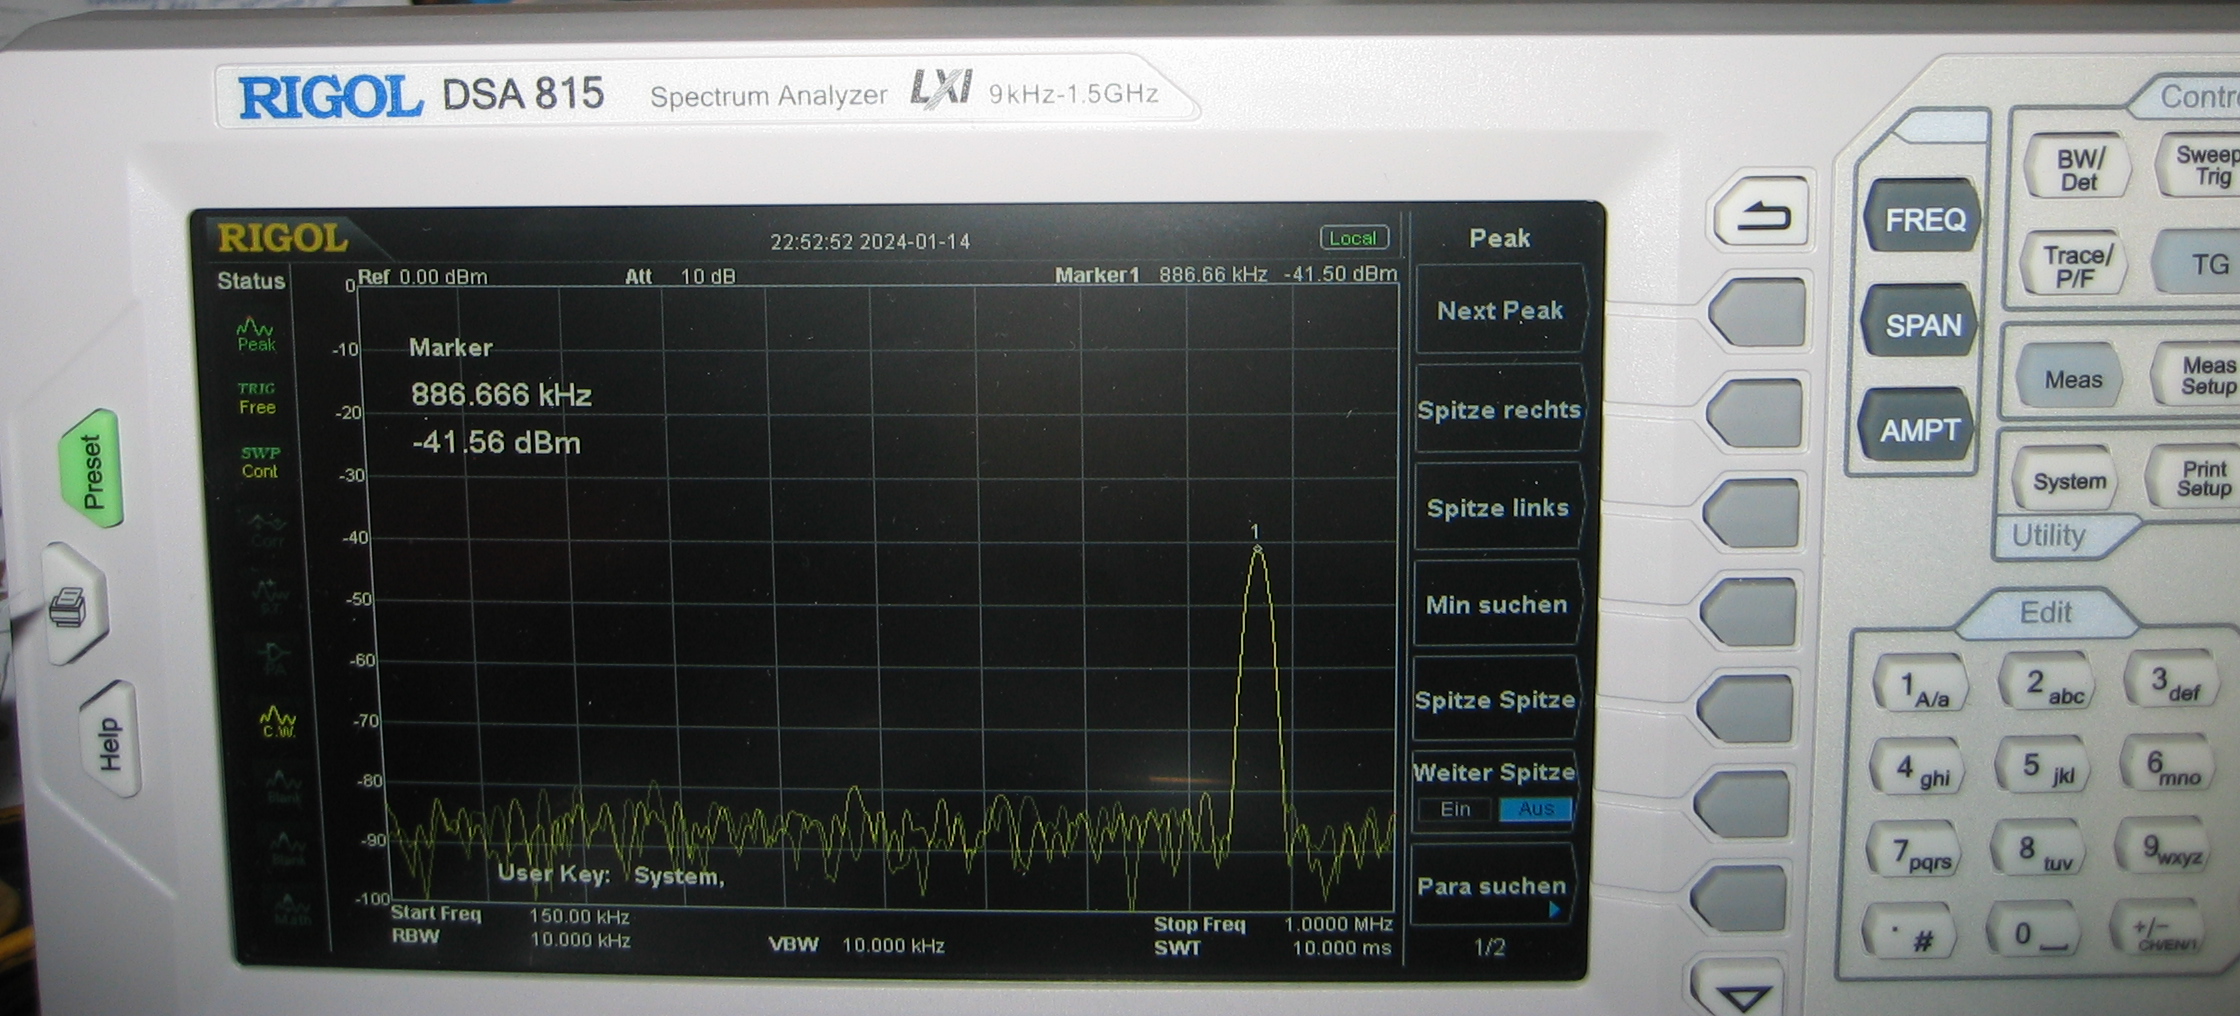Select the Spitze links menu item
Screen dimensions: 2240x1016
tap(1497, 508)
